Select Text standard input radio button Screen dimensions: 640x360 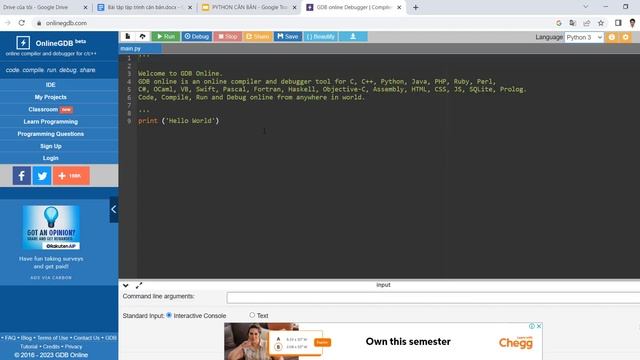coord(252,315)
